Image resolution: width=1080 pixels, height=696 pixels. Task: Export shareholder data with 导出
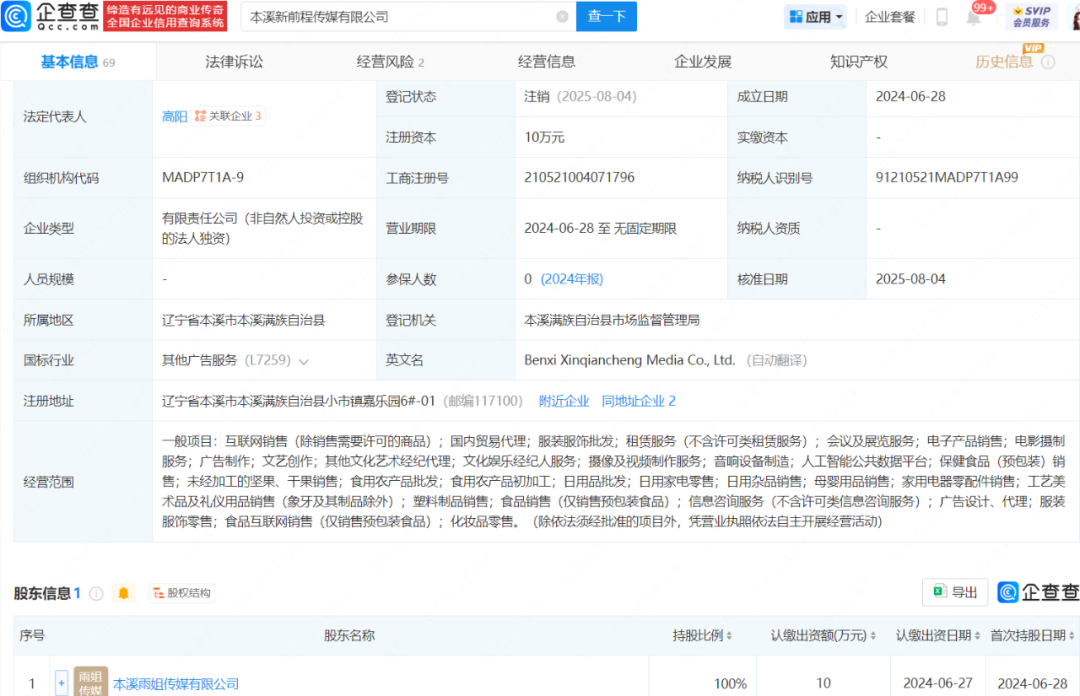(954, 592)
